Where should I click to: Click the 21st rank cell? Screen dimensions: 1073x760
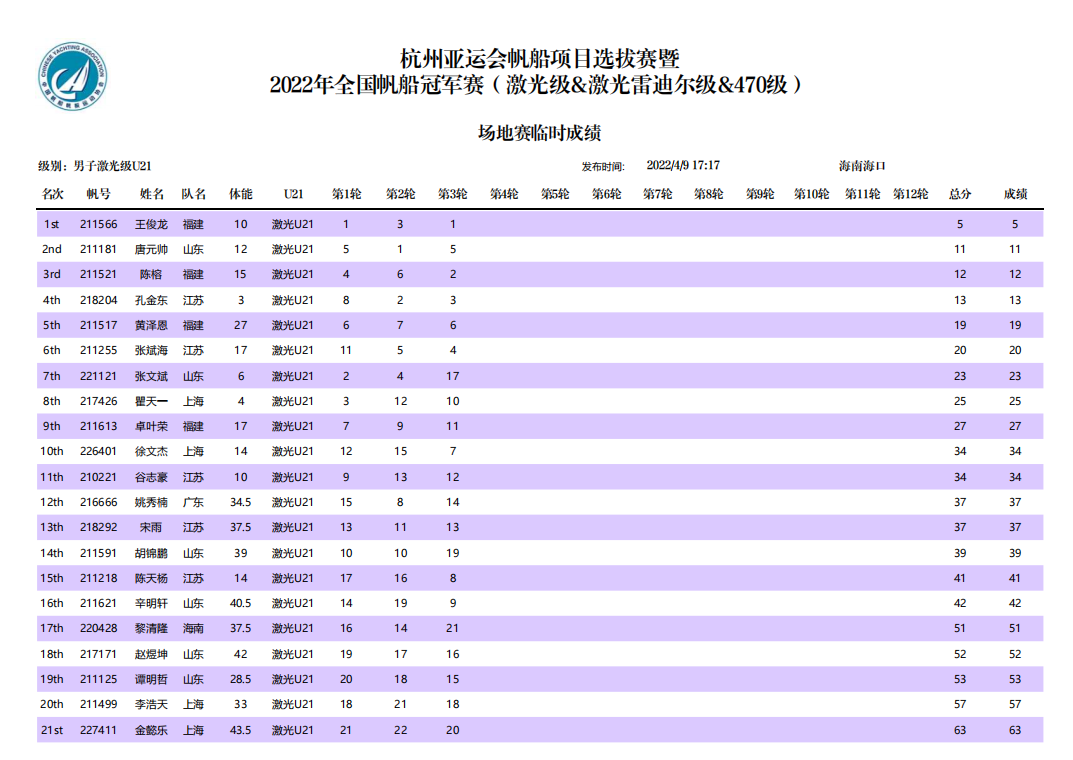click(x=52, y=730)
